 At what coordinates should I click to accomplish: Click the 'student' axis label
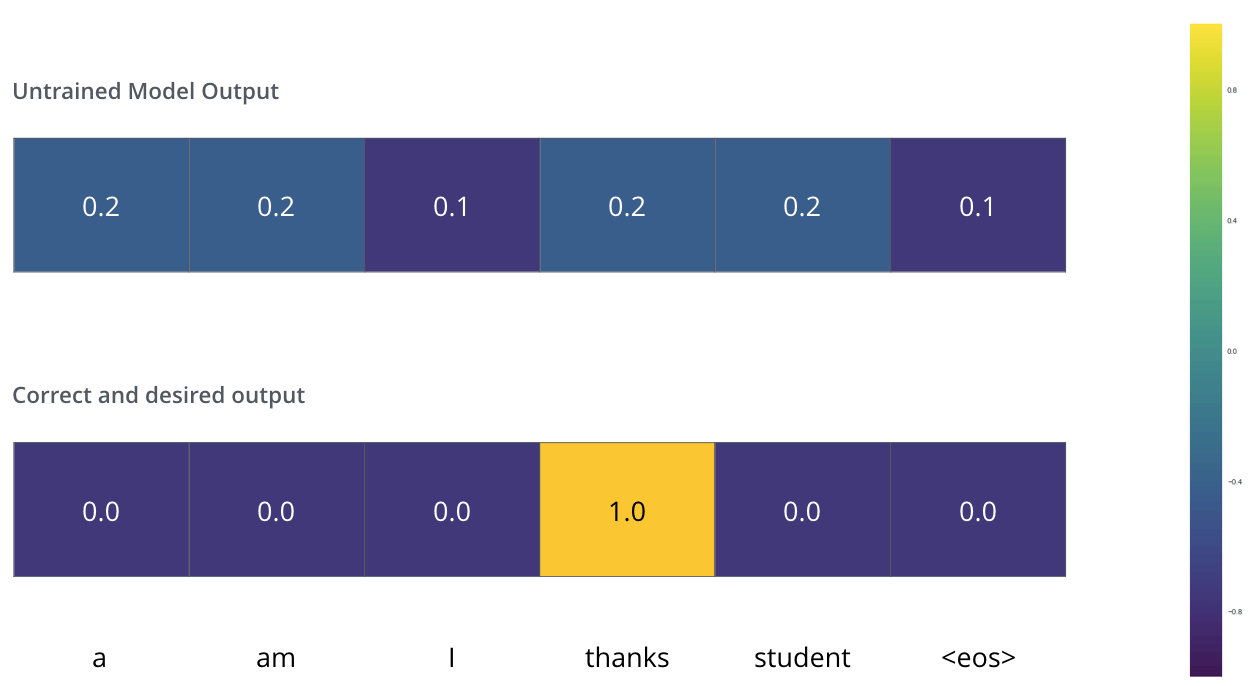[802, 658]
